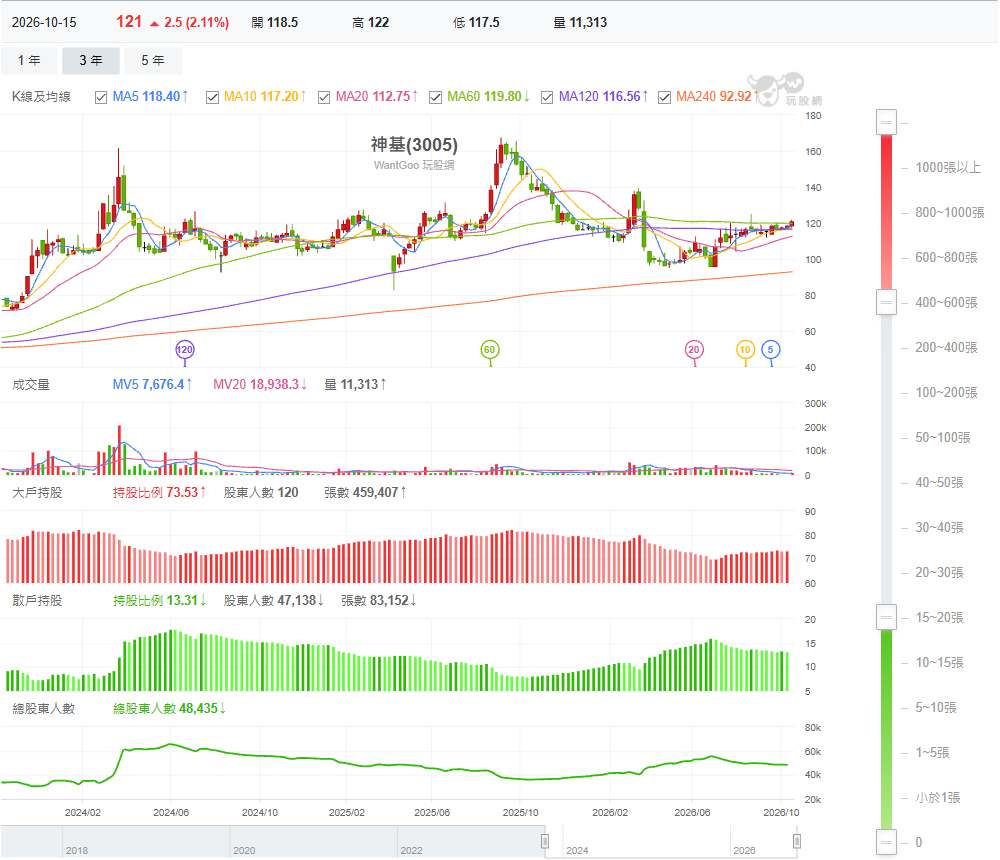The width and height of the screenshot is (1000, 860).
Task: Click the 持股比例 73.53 large holder value
Action: (x=159, y=493)
